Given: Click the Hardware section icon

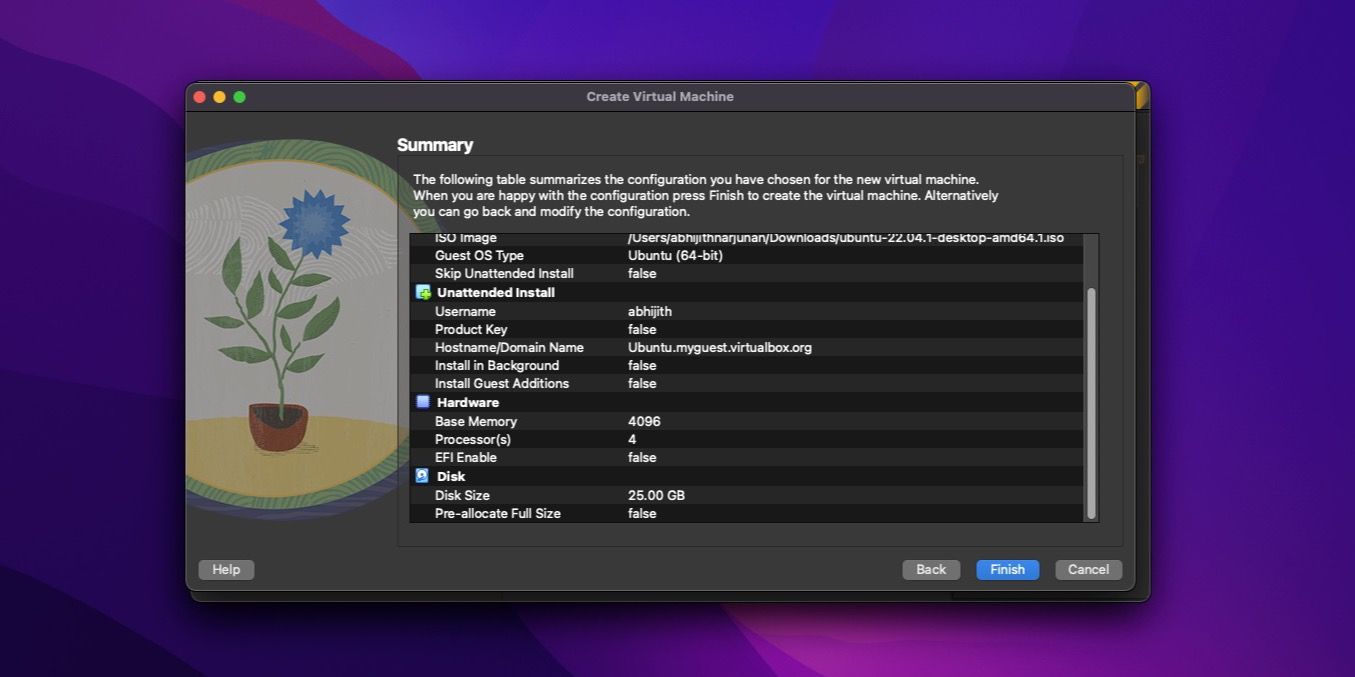Looking at the screenshot, I should tap(423, 402).
